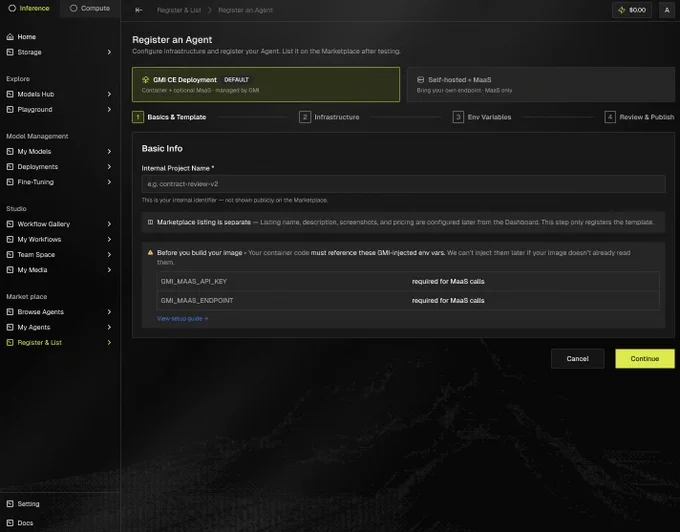Click the Home icon
The height and width of the screenshot is (532, 680).
coord(10,37)
